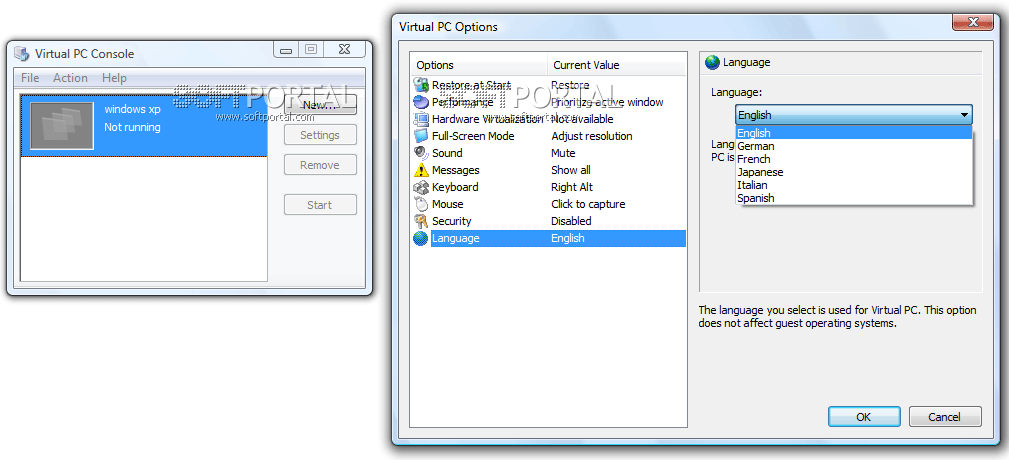
Task: Click the Performance option icon
Action: pos(421,102)
